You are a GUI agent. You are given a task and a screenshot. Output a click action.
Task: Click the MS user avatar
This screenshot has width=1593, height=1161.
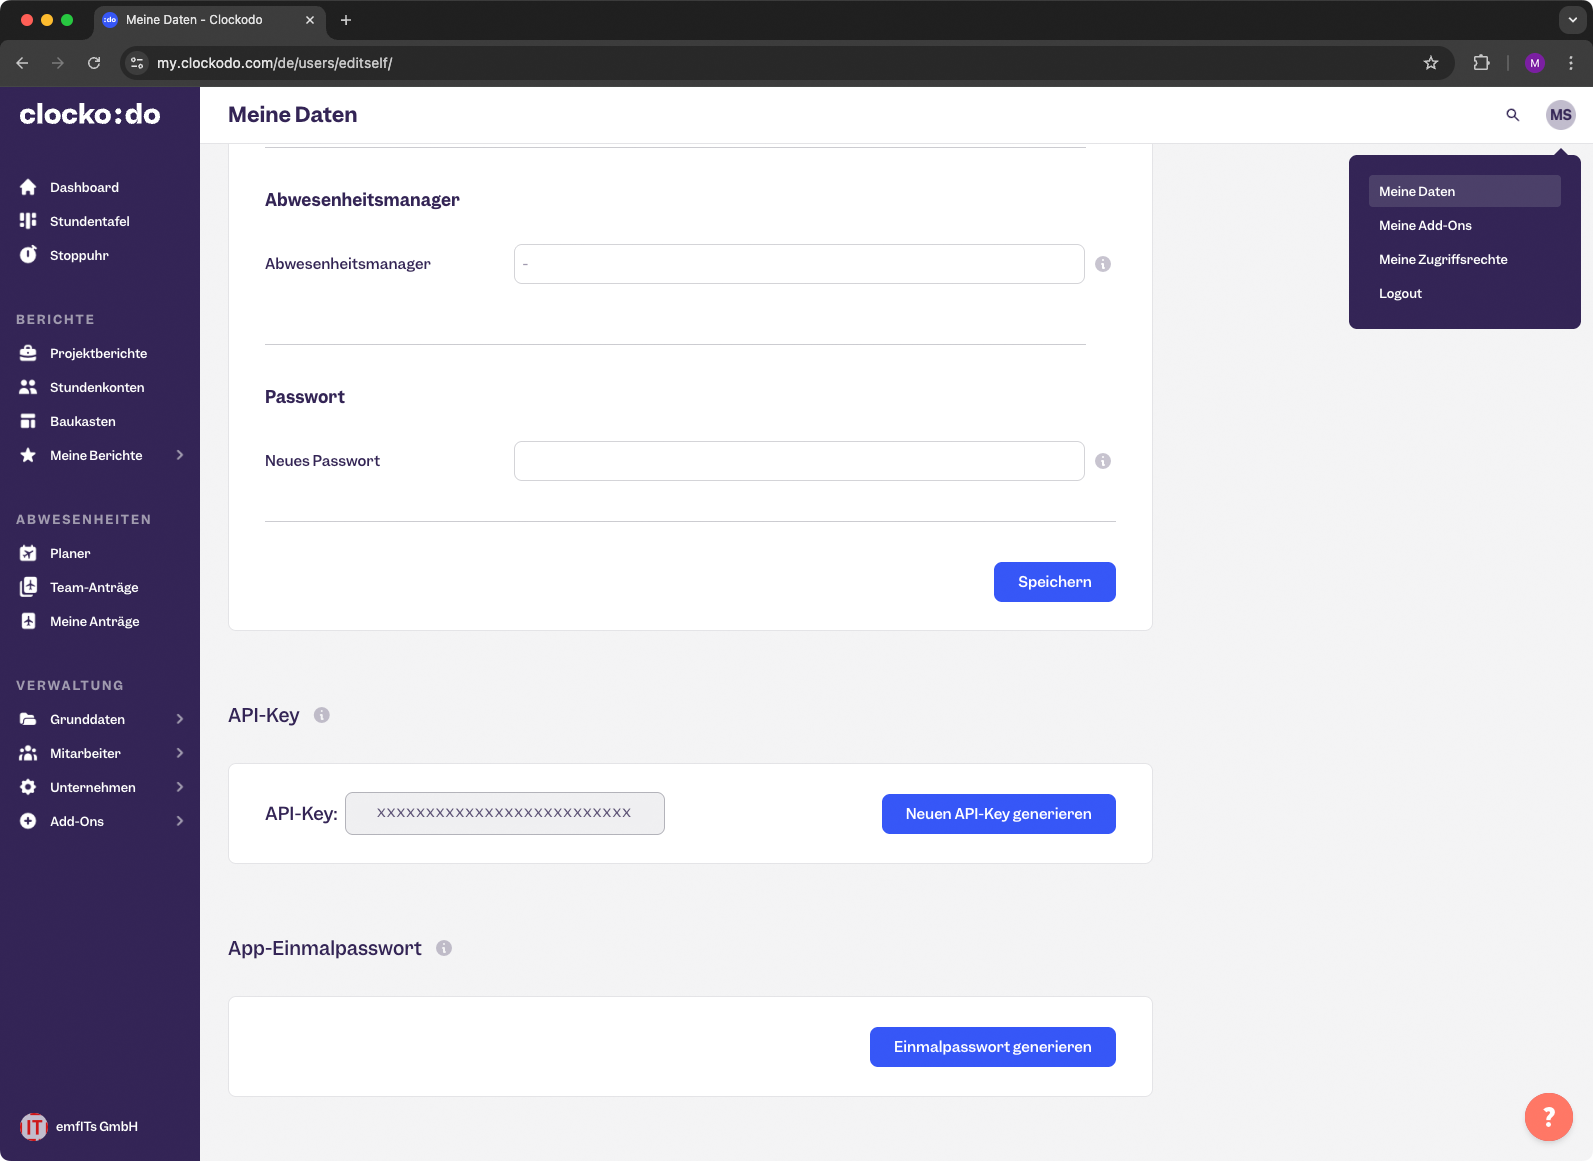click(x=1560, y=115)
